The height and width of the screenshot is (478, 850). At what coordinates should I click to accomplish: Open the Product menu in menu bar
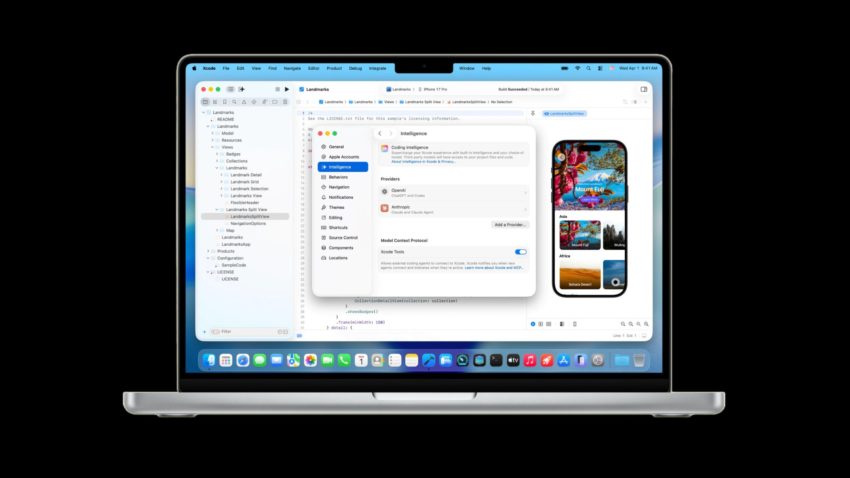coord(333,68)
